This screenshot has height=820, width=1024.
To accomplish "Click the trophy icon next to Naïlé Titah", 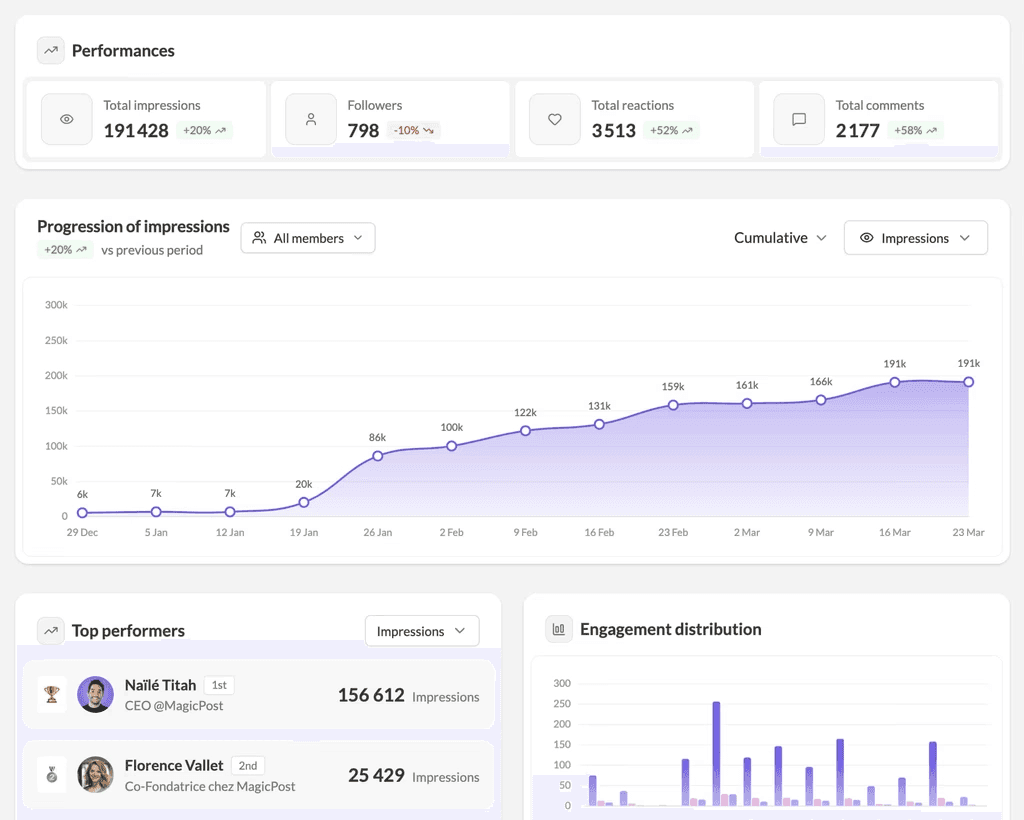I will [x=51, y=692].
